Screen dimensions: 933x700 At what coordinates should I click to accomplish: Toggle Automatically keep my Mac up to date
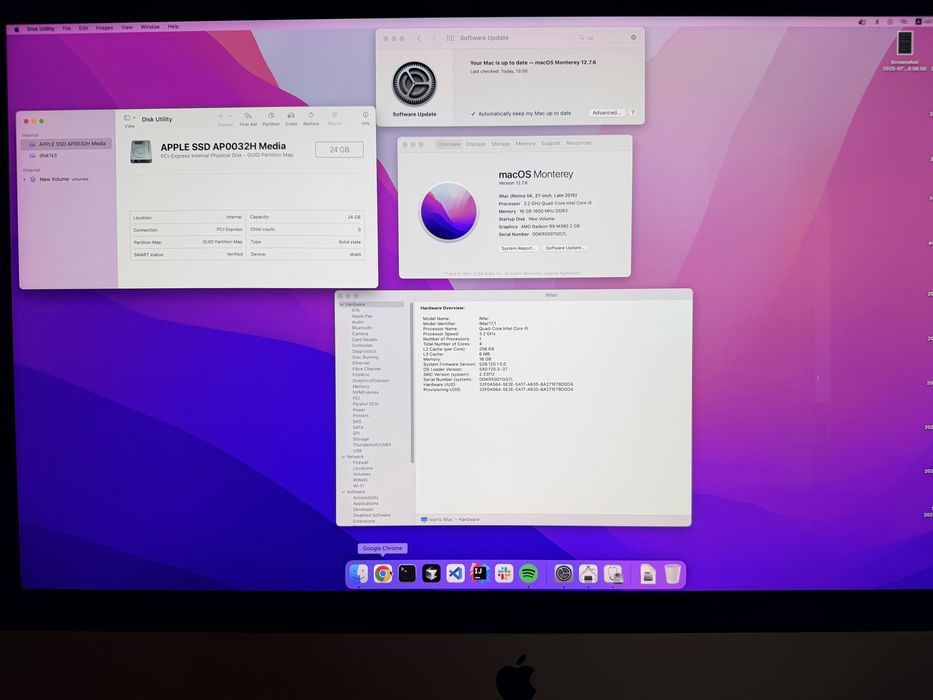pyautogui.click(x=473, y=114)
